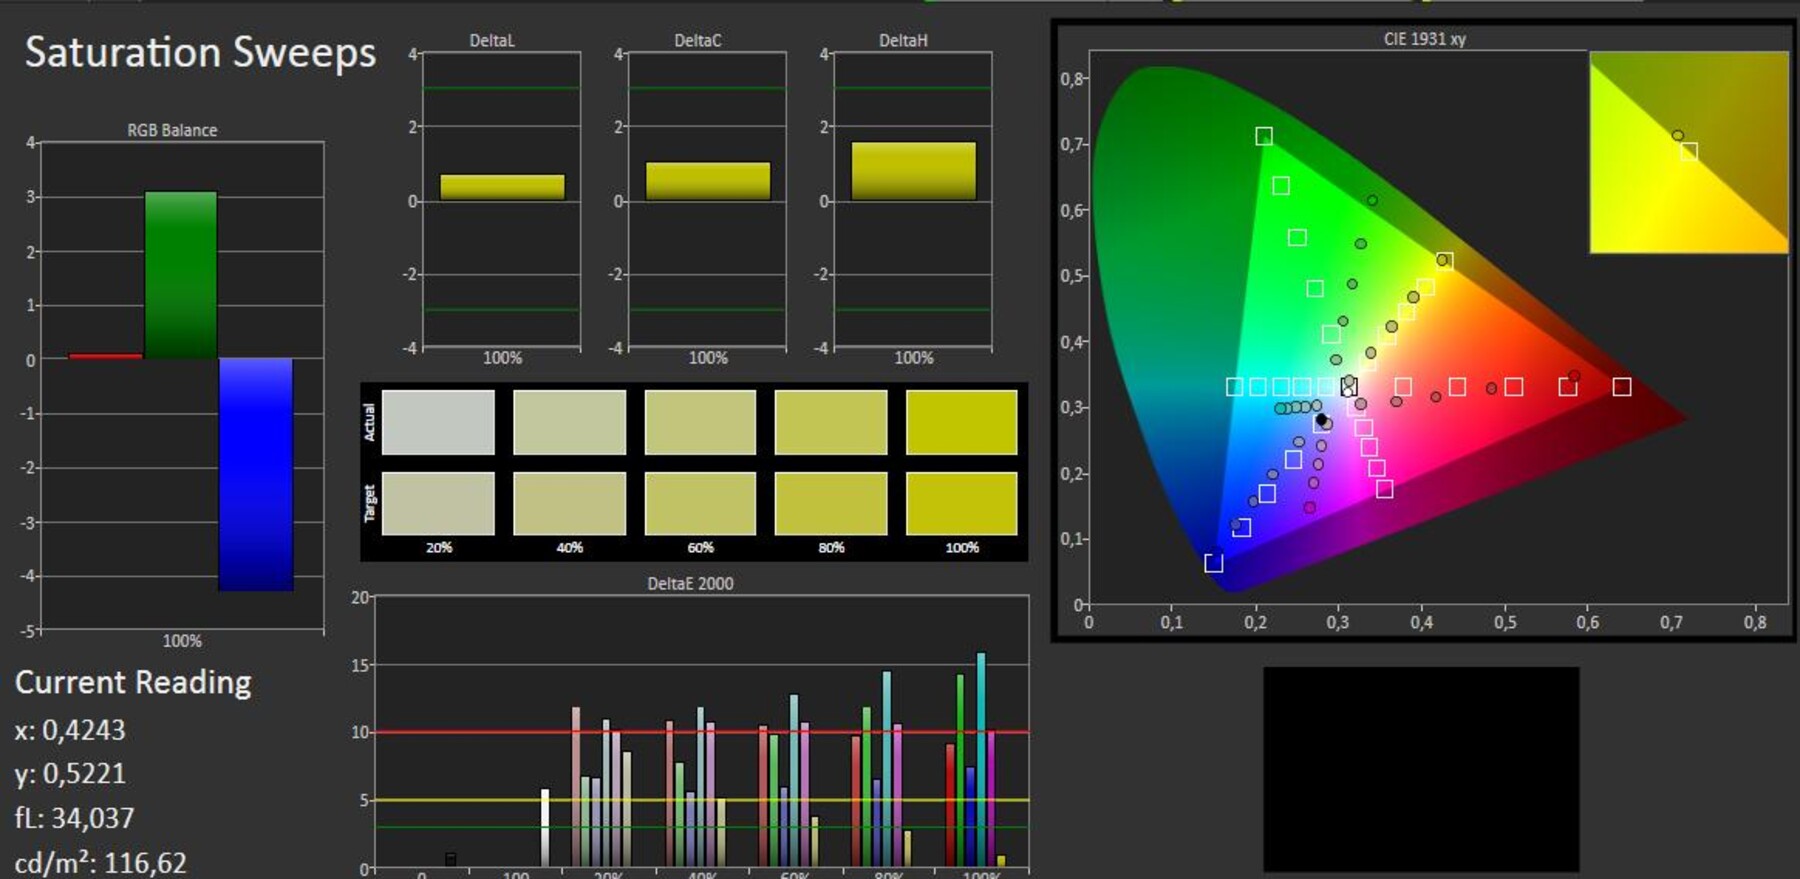Click the "RGB Balance" chart title
This screenshot has width=1800, height=879.
172,130
